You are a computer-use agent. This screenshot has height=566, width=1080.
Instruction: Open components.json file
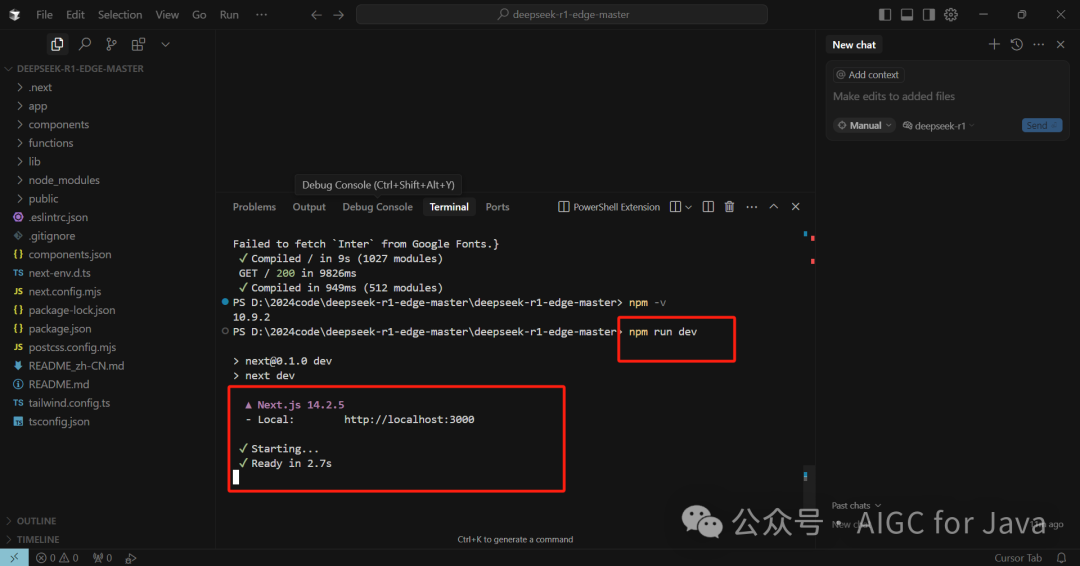(x=70, y=255)
